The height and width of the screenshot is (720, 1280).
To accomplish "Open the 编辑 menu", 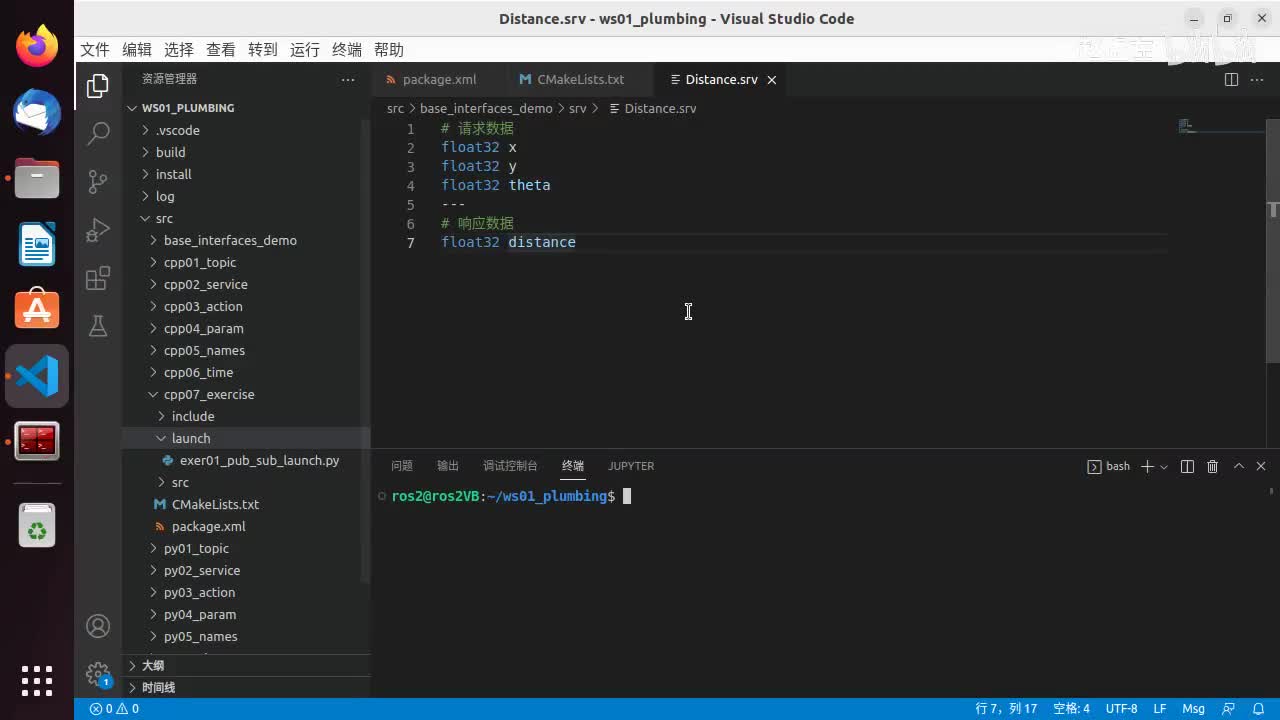I will tap(137, 50).
